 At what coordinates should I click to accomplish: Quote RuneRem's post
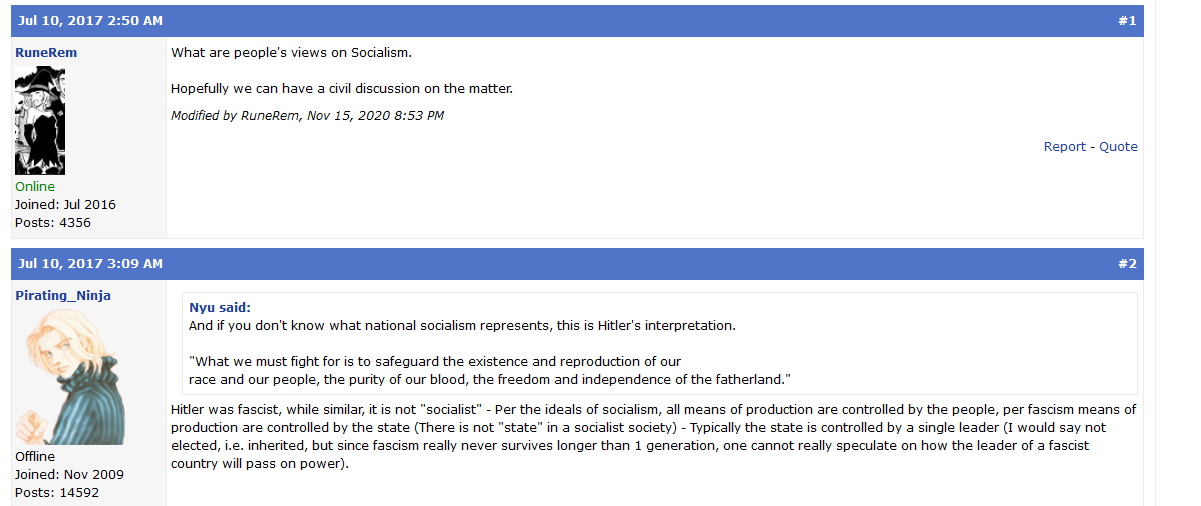[1119, 146]
